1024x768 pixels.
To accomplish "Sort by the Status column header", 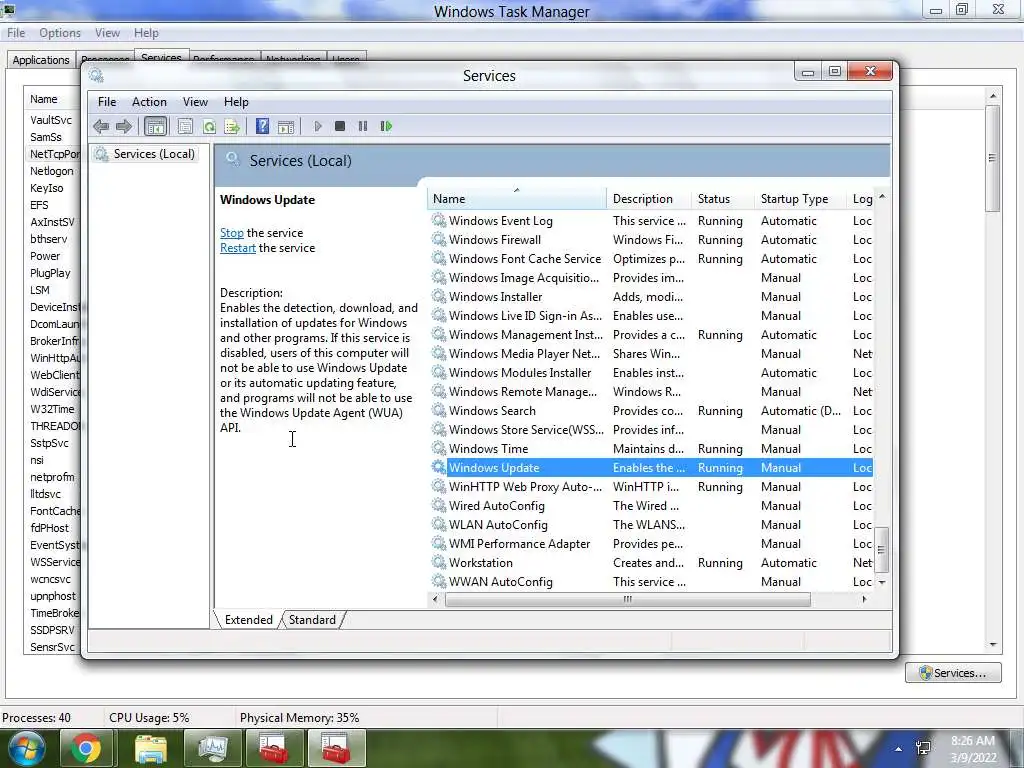I will point(722,199).
